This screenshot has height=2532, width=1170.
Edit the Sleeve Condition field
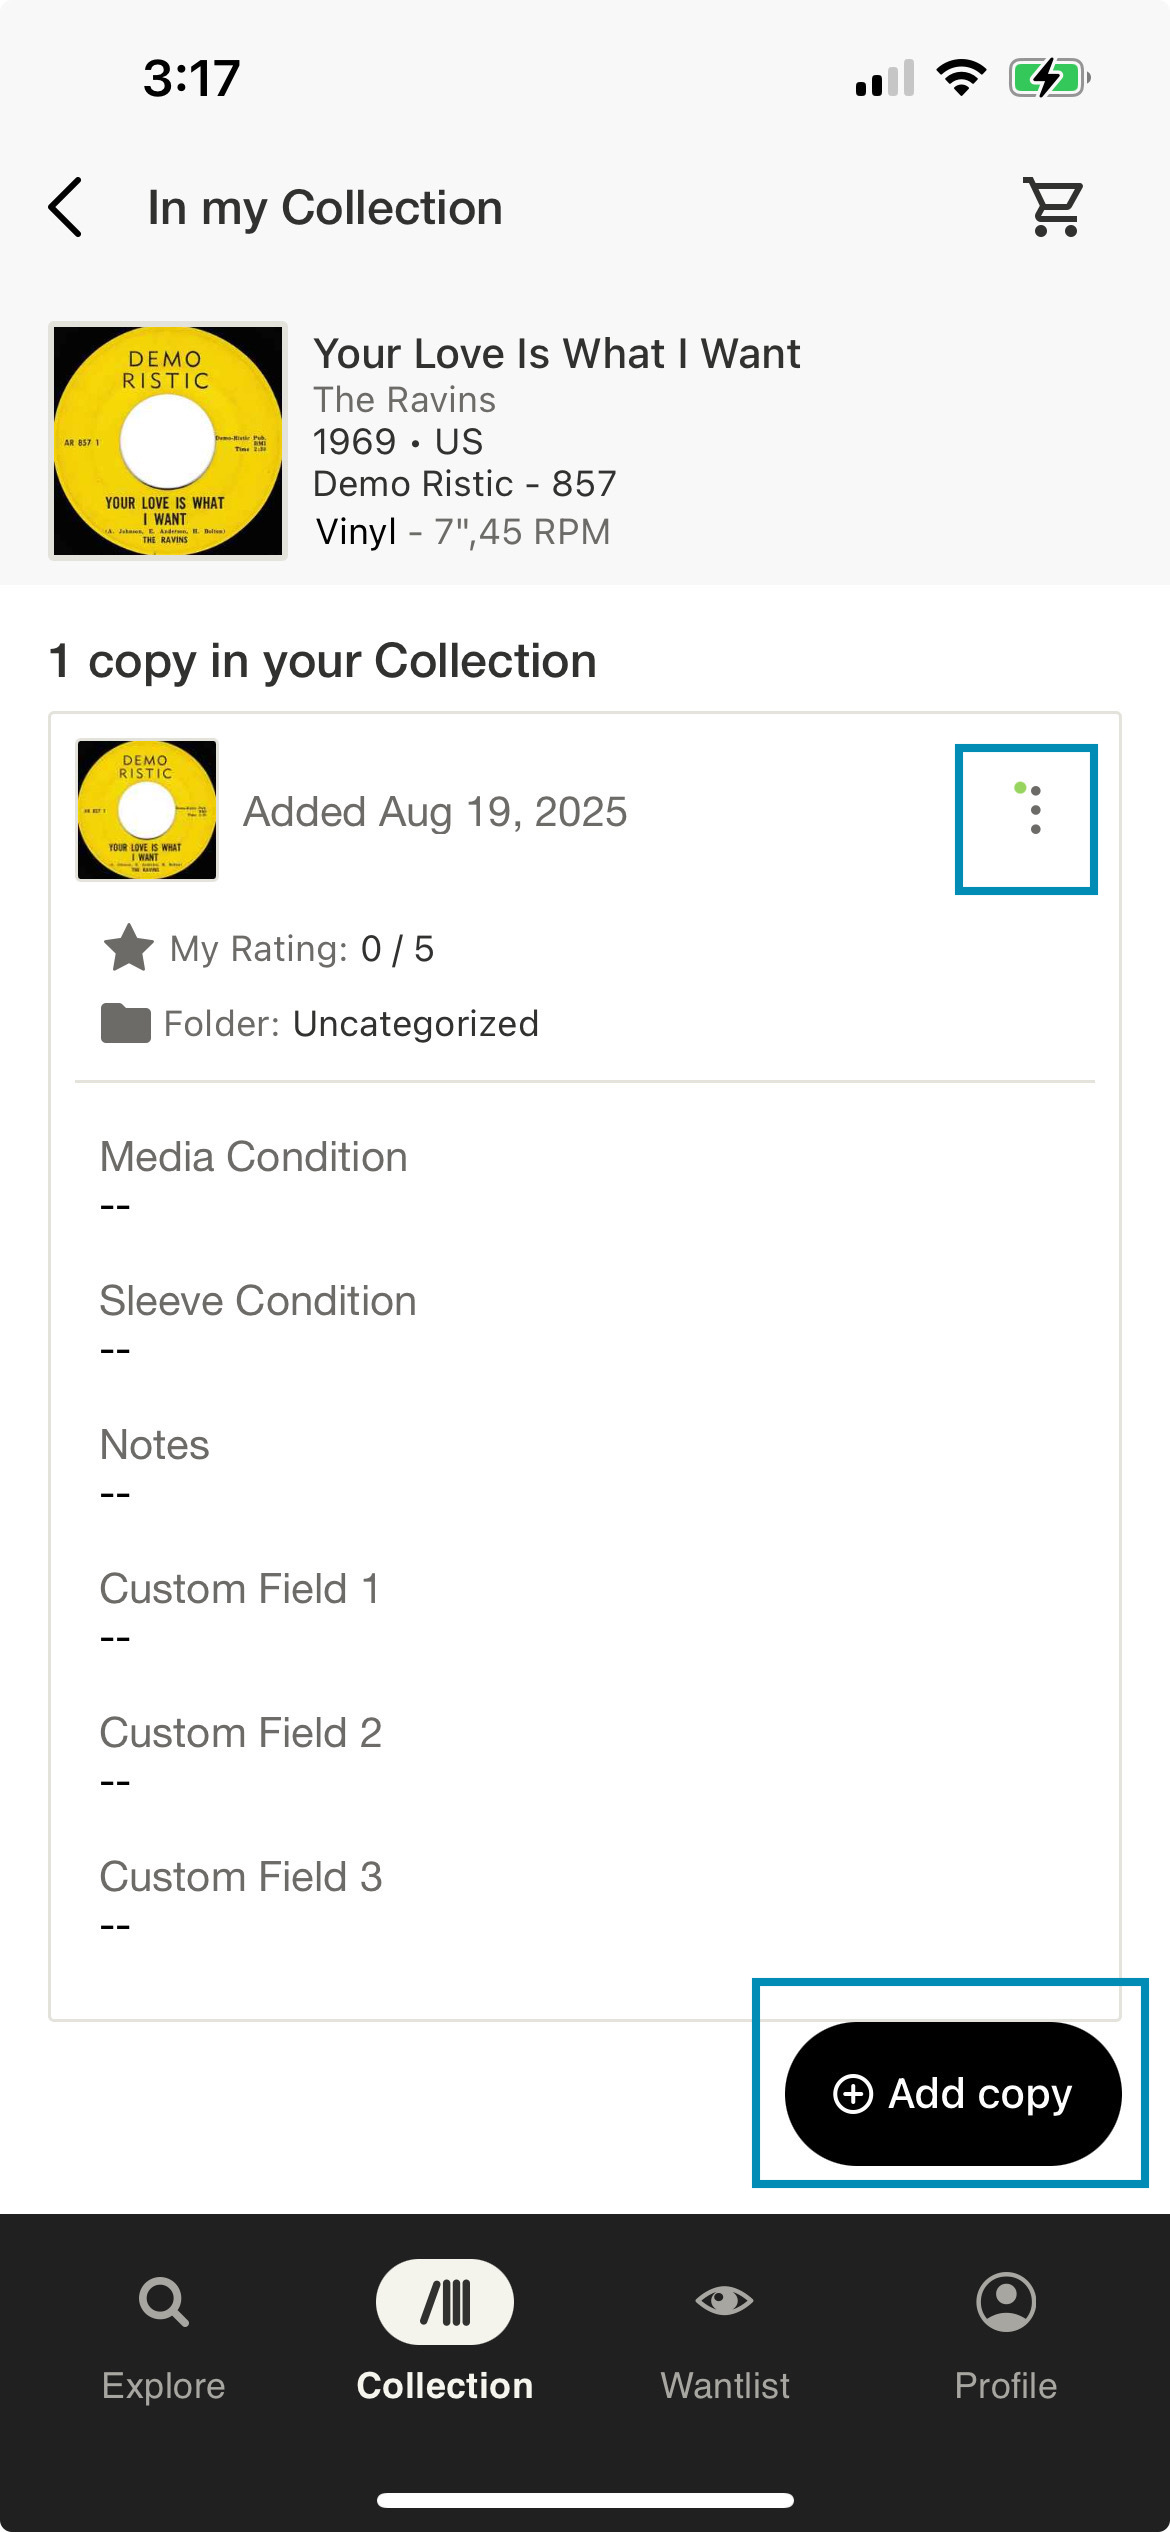(x=585, y=1321)
